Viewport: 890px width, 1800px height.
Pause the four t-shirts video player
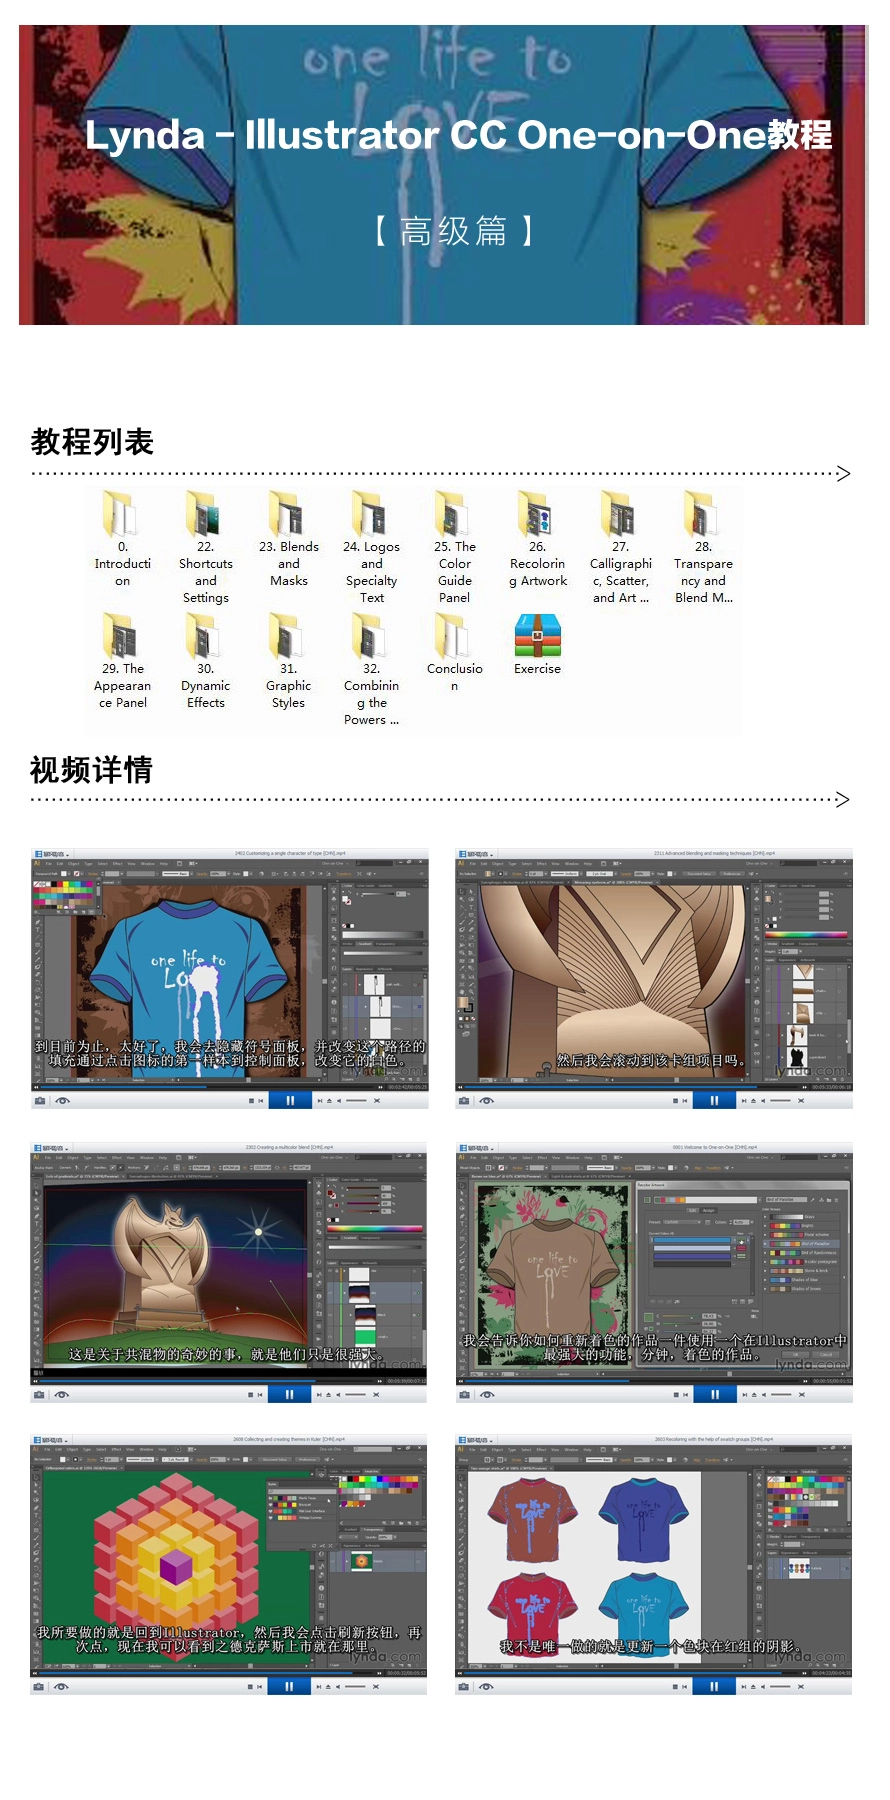(x=715, y=1686)
